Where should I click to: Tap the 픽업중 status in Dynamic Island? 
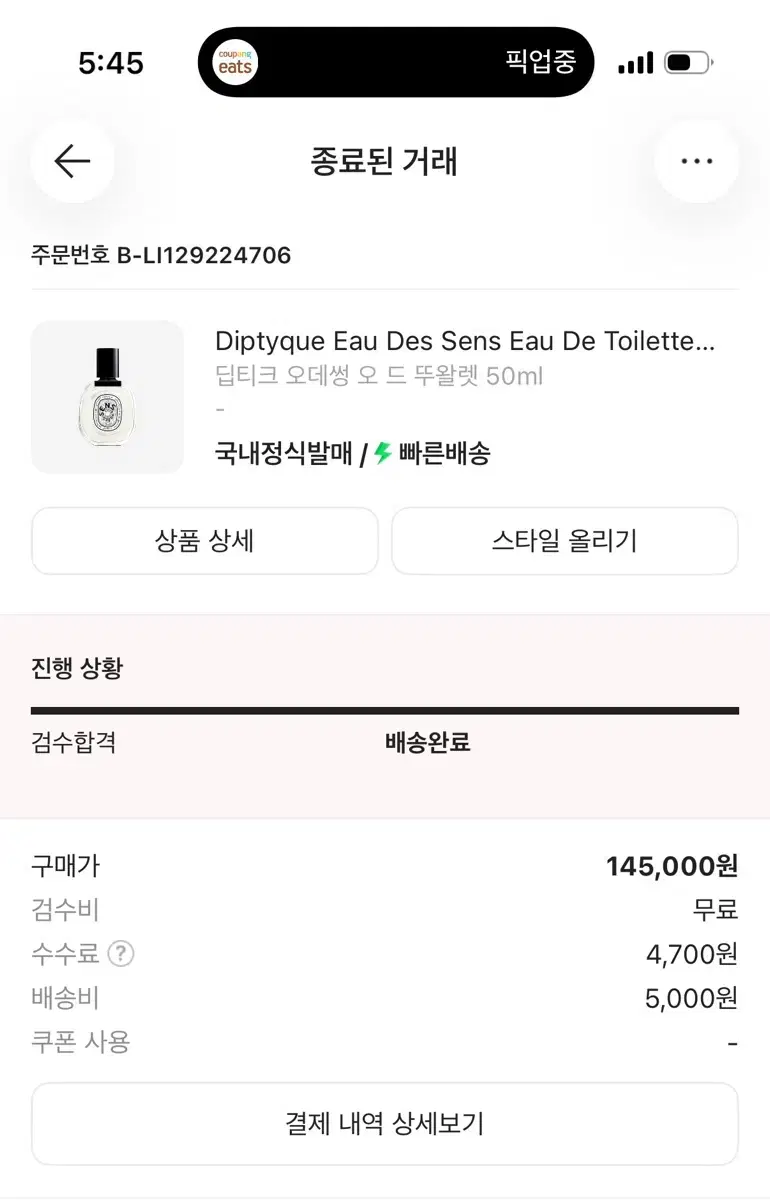[x=540, y=62]
